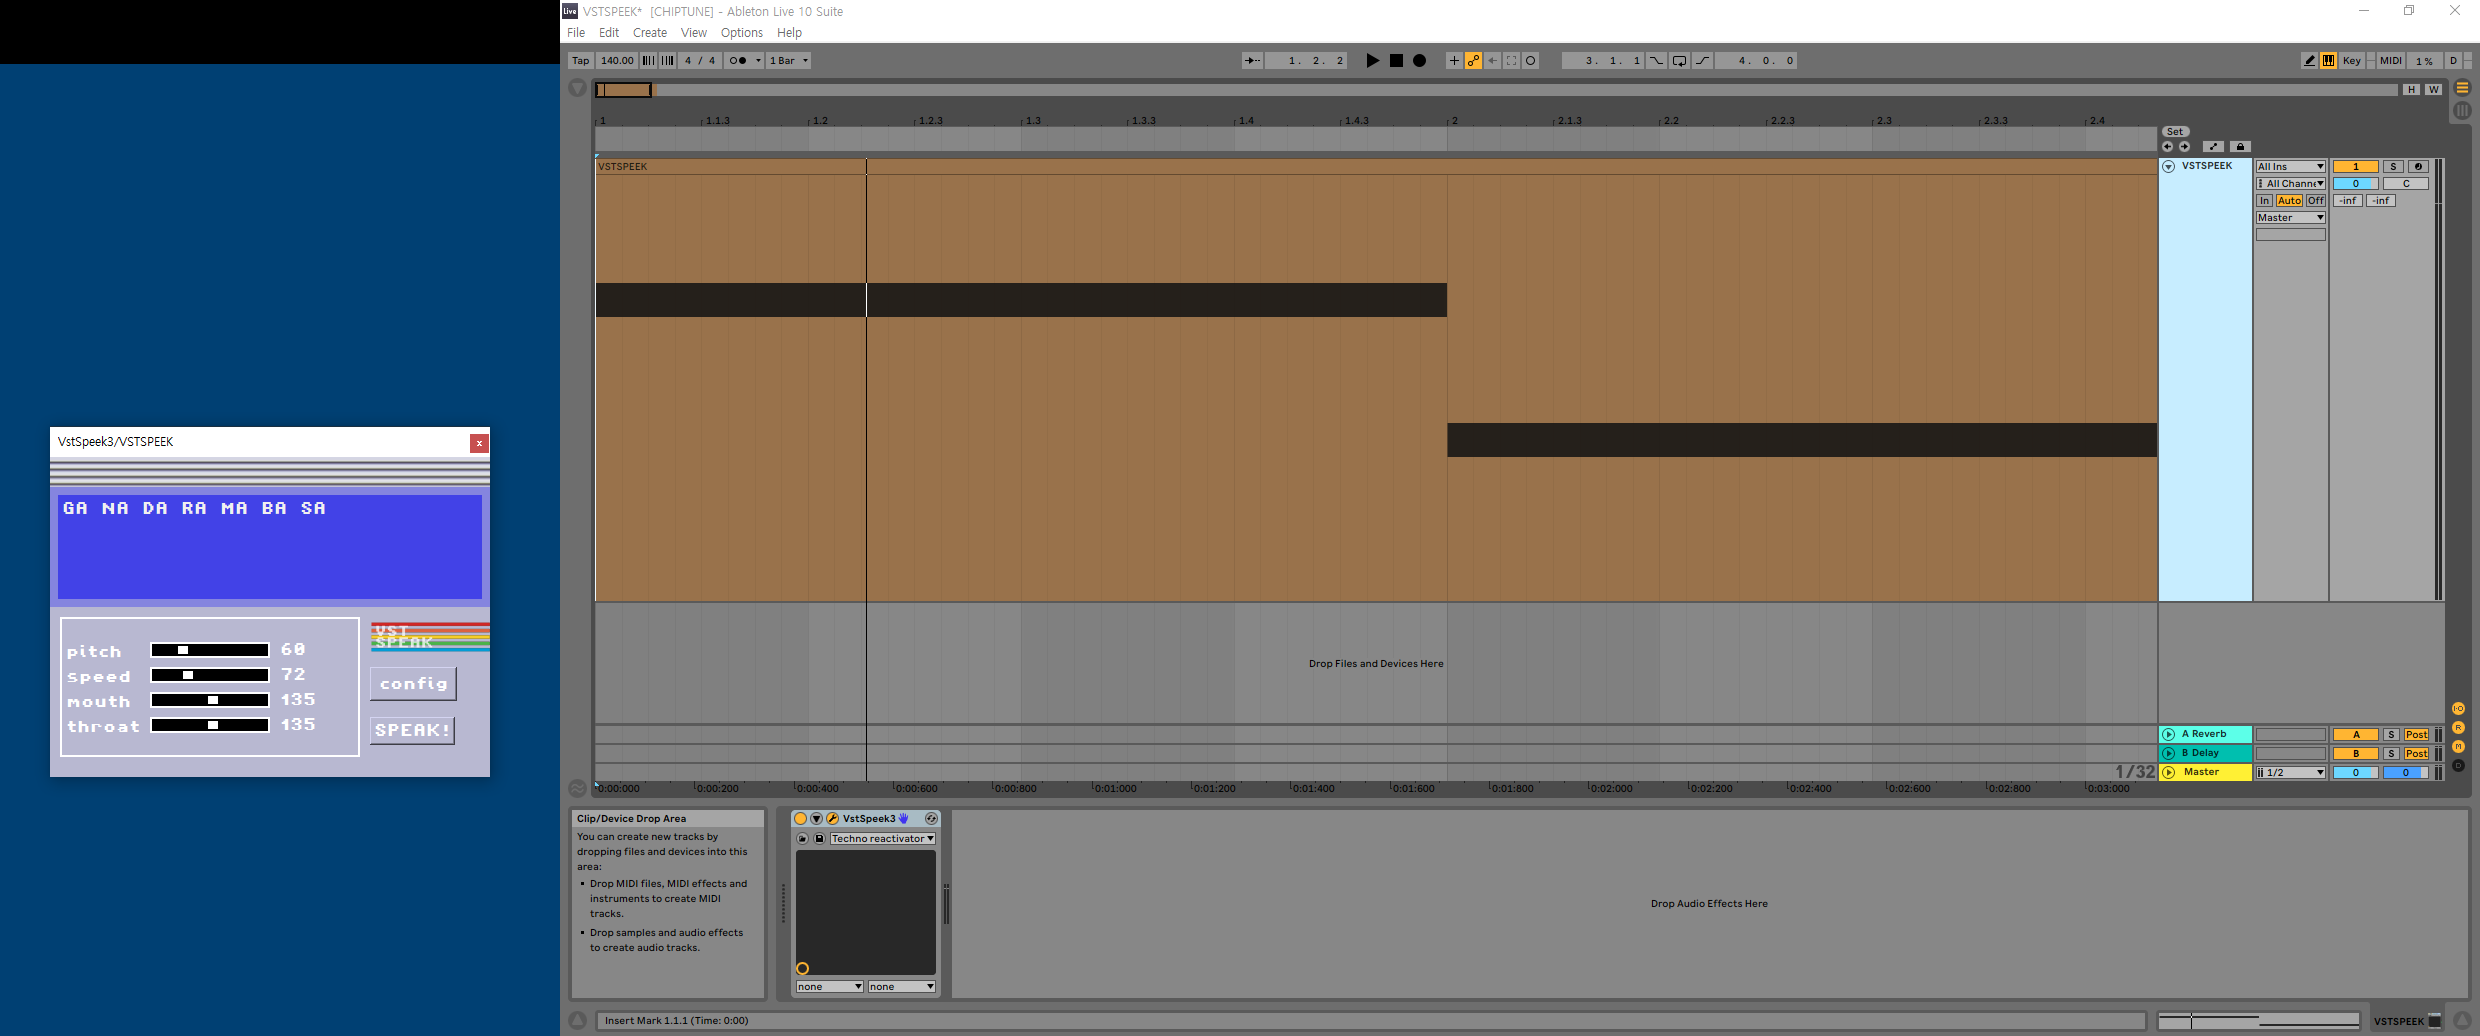The height and width of the screenshot is (1036, 2480).
Task: Toggle the Follow playback icon
Action: tap(1252, 61)
